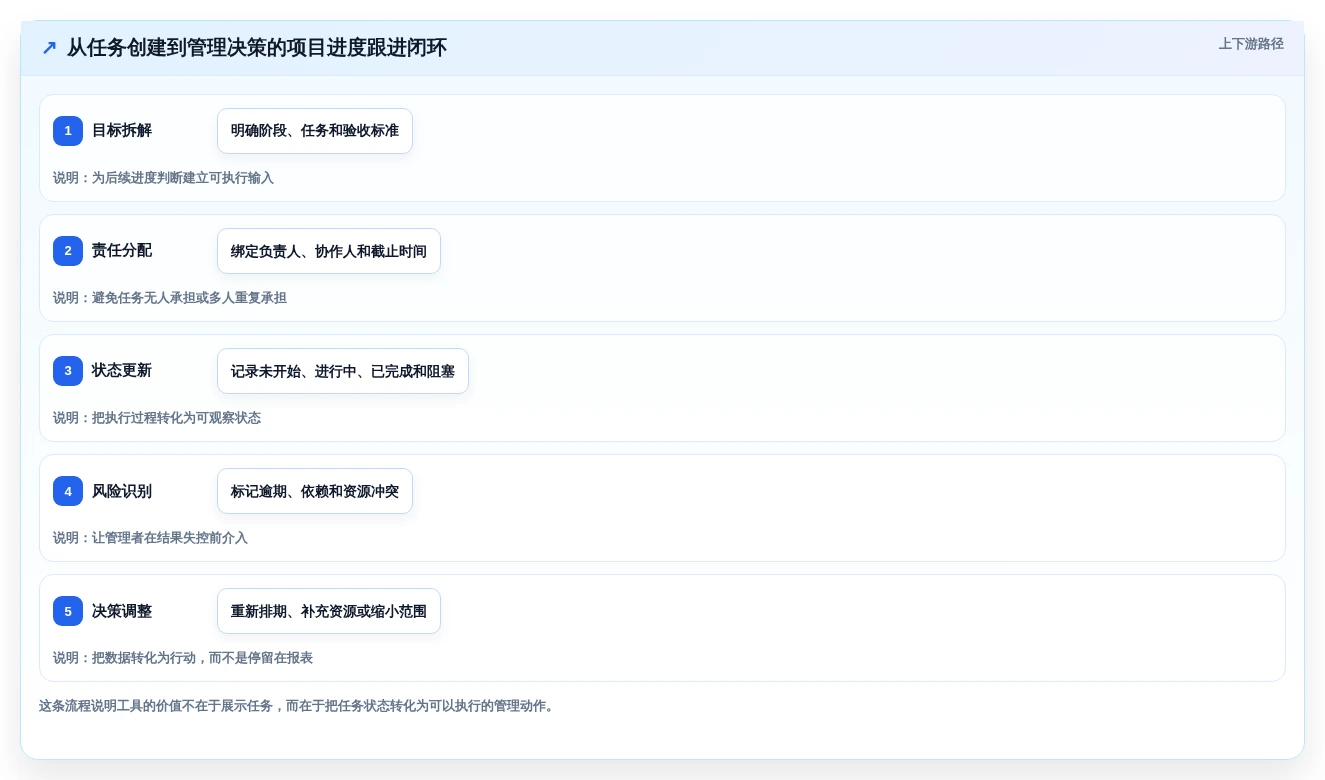This screenshot has width=1325, height=780.
Task: Click the 上下游路径 label in the header
Action: pyautogui.click(x=1251, y=44)
